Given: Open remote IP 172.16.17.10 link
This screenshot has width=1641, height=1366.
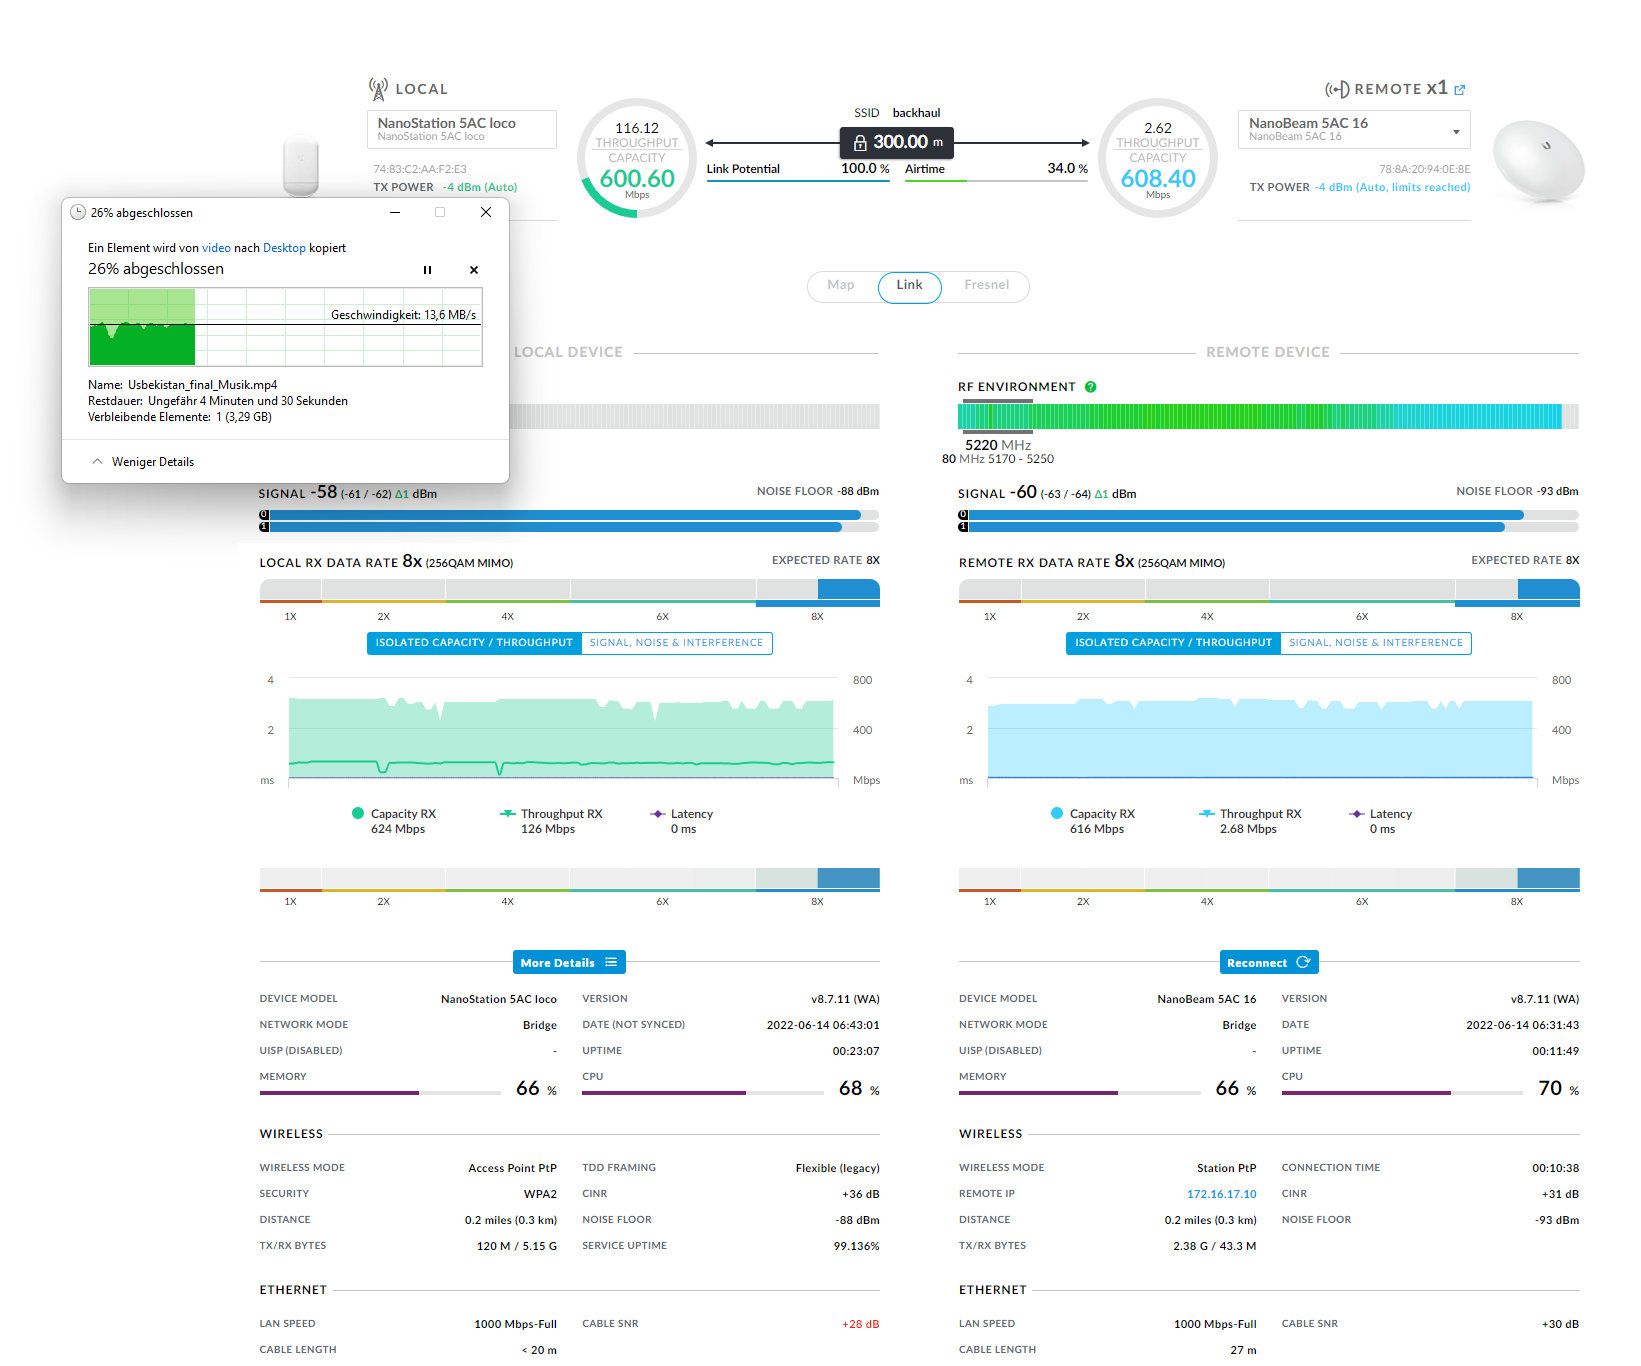Looking at the screenshot, I should coord(1221,1194).
